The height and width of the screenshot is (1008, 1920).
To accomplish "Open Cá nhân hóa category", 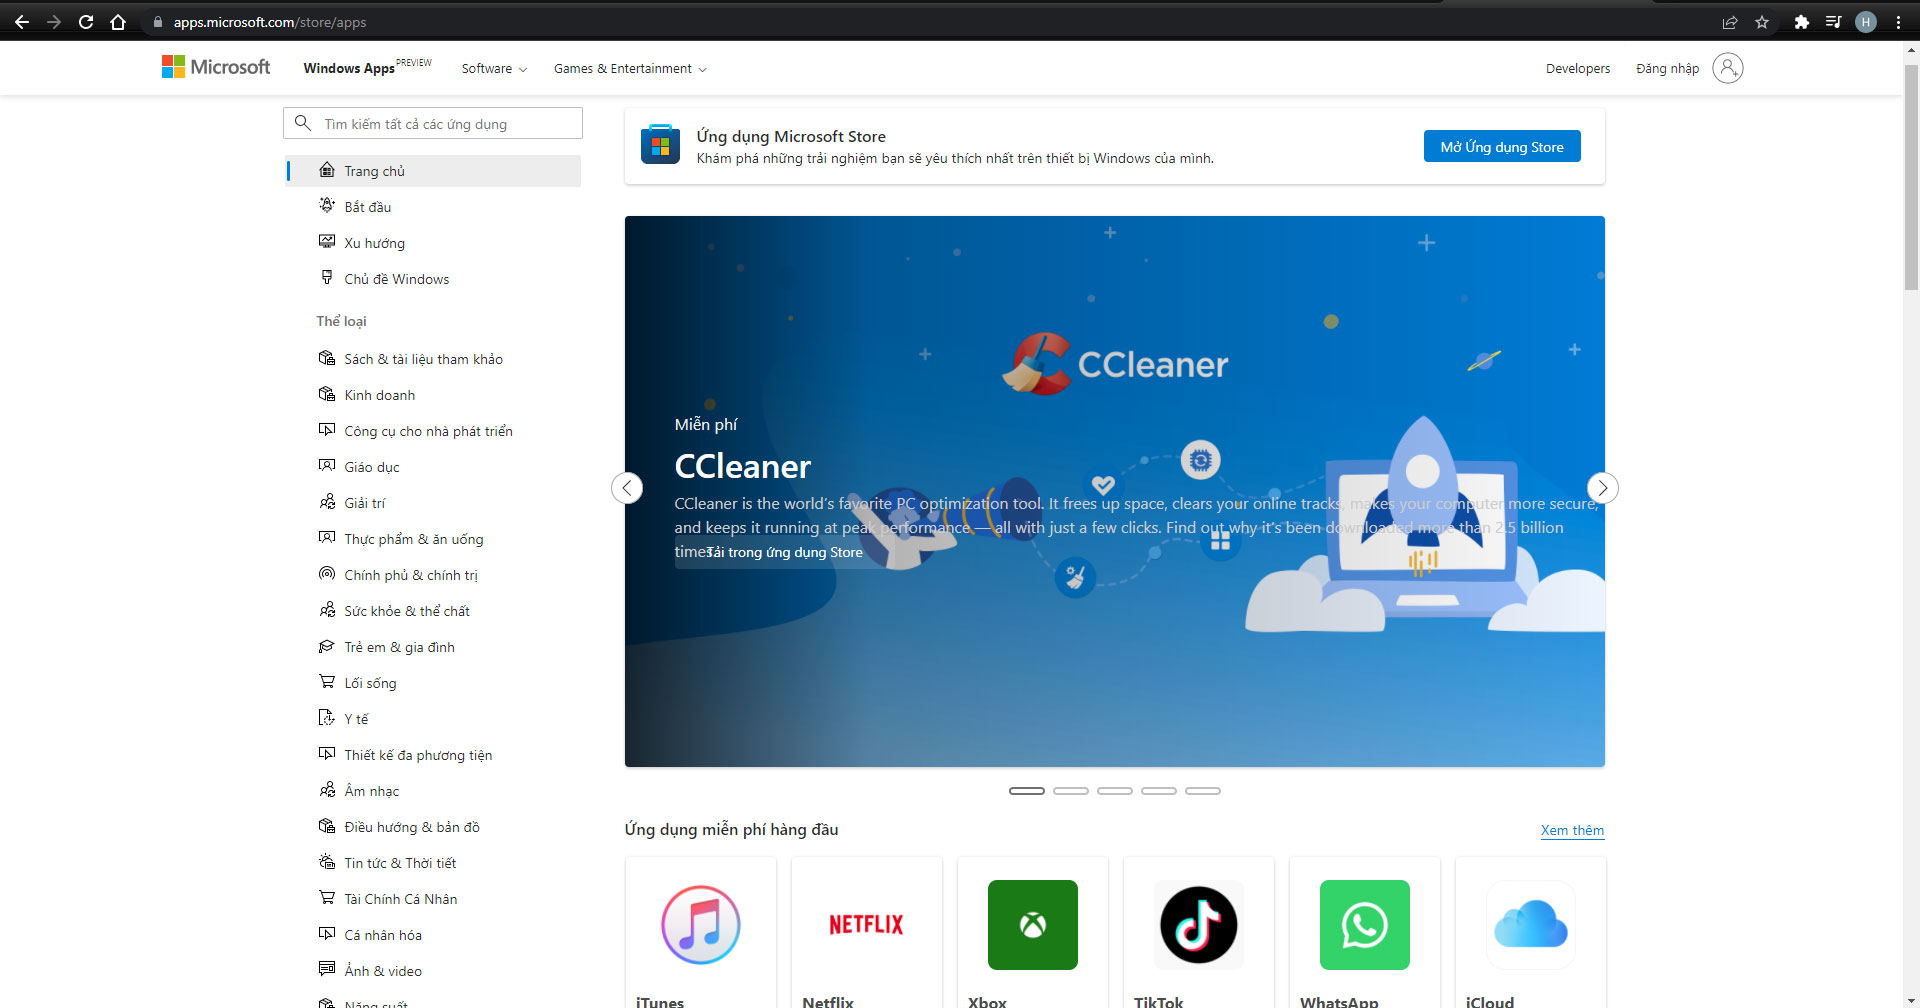I will tap(433, 935).
